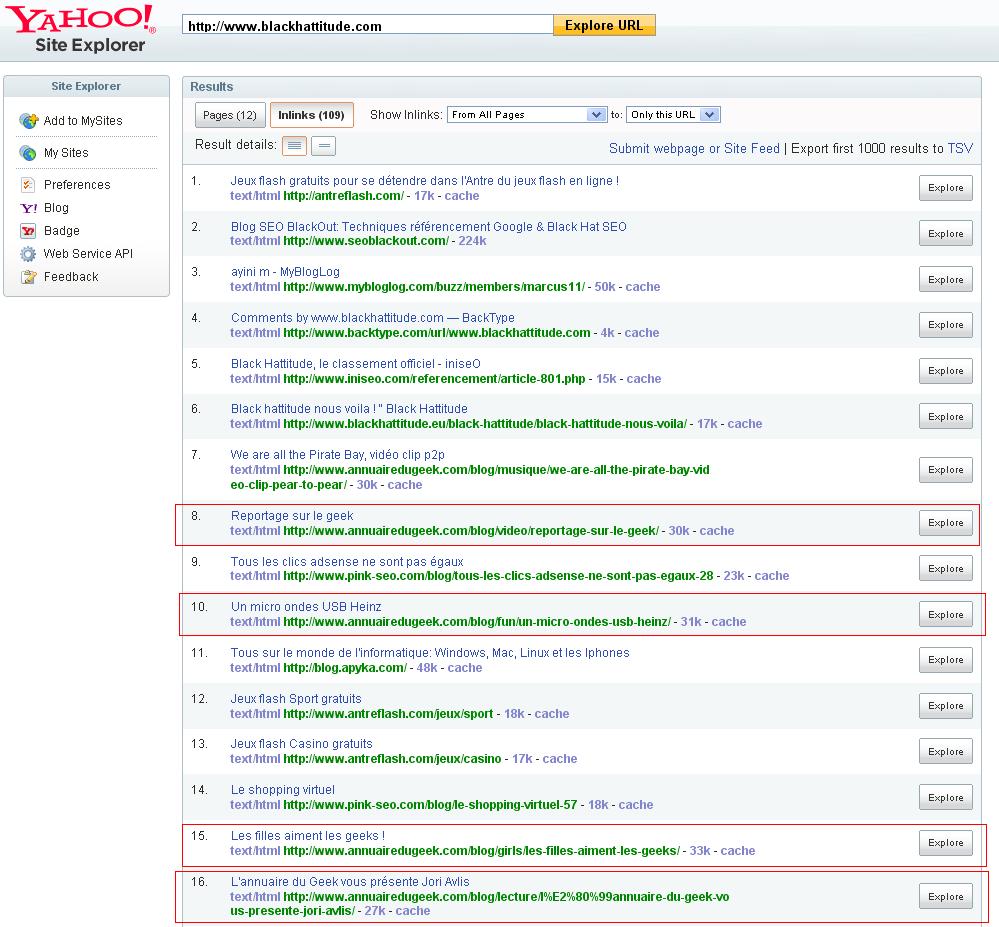The image size is (999, 927).
Task: Open the Feedback link
Action: point(71,277)
